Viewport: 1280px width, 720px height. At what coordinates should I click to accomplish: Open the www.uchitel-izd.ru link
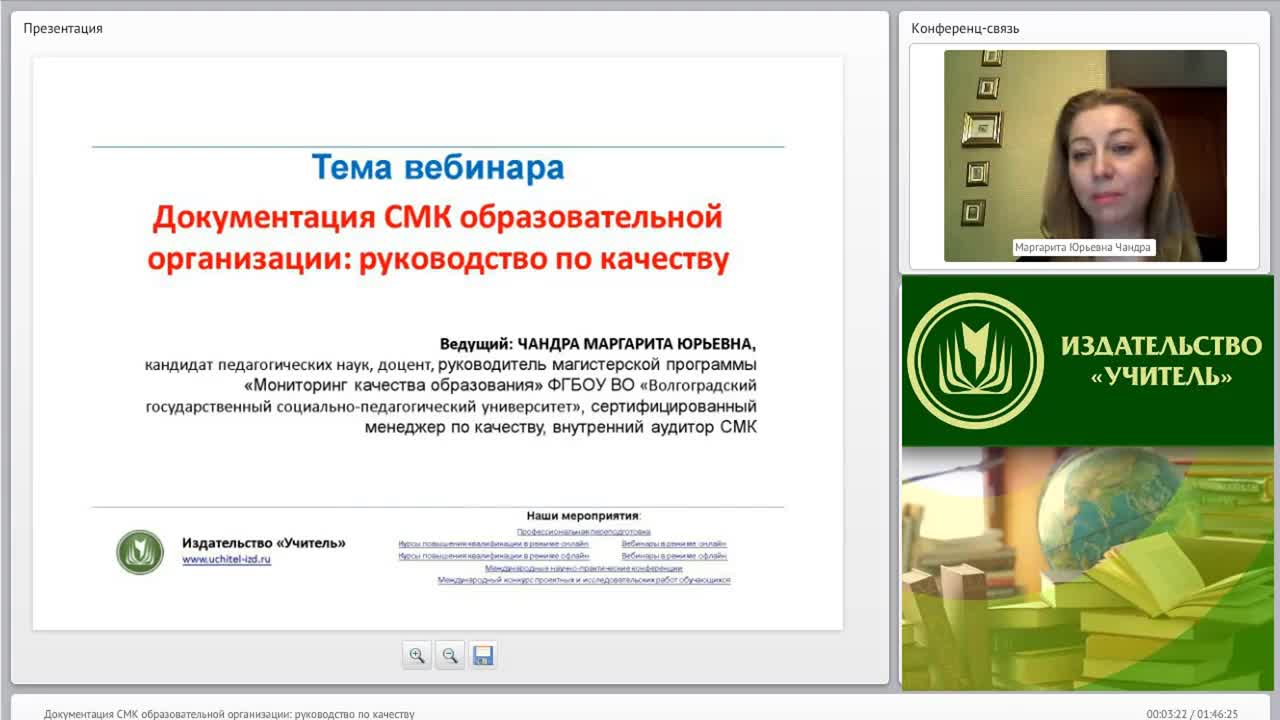point(226,560)
